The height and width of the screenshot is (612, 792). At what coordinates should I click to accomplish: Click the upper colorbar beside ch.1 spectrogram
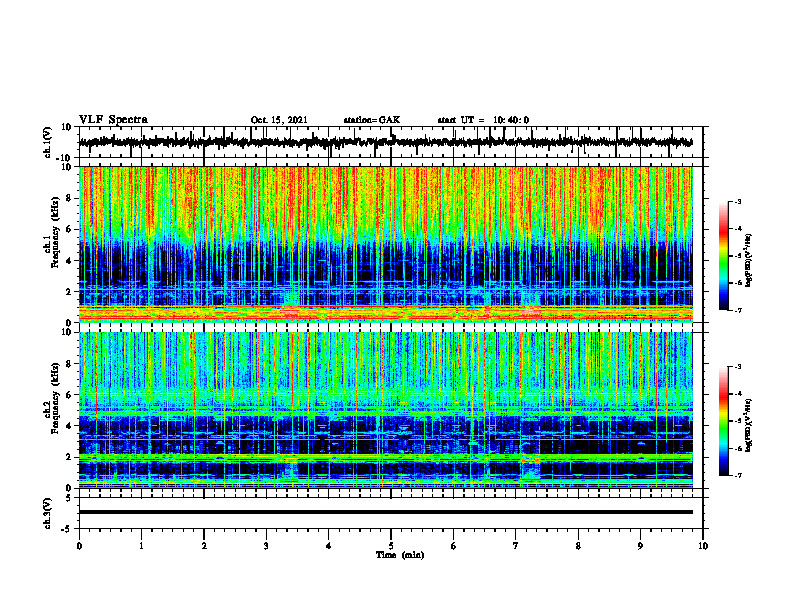(723, 256)
